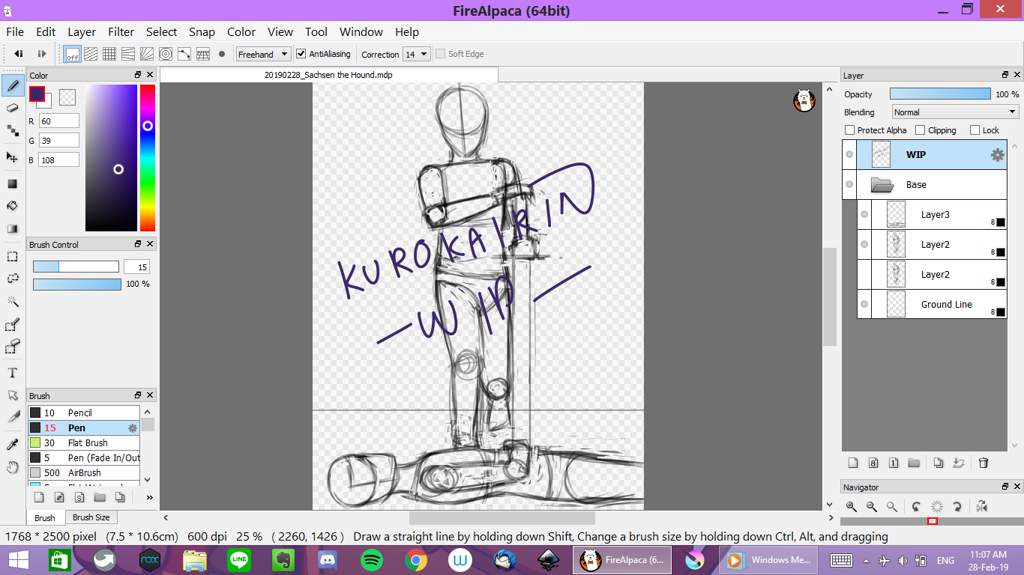The width and height of the screenshot is (1024, 575).
Task: Open the File menu
Action: (15, 32)
